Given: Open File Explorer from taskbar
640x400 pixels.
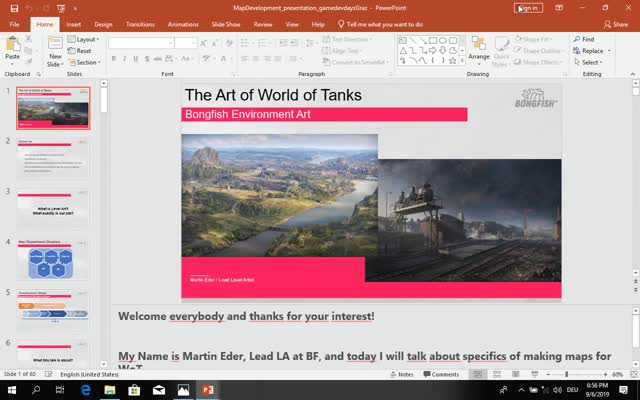Looking at the screenshot, I should point(109,390).
